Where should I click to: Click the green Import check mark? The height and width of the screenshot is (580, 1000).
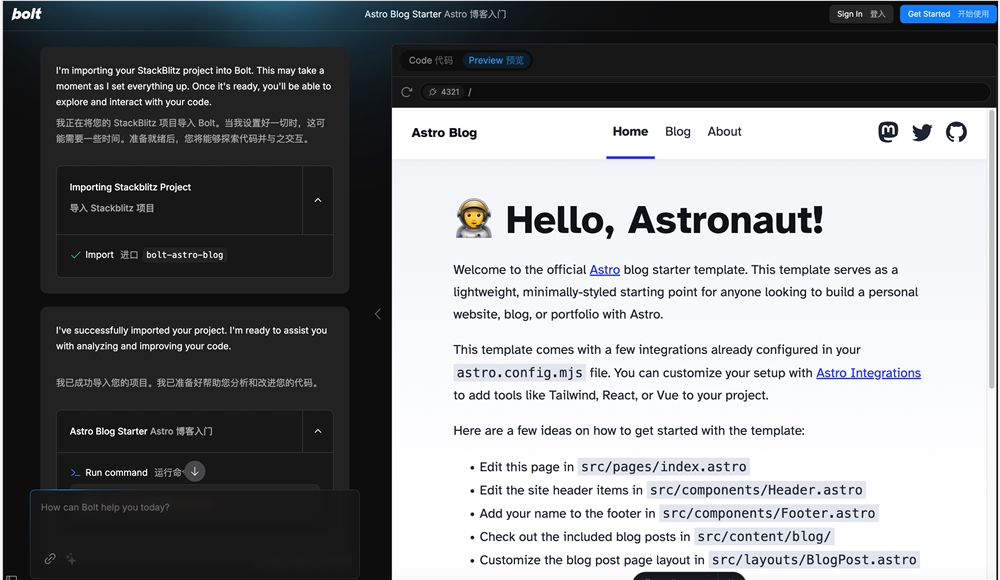[75, 255]
